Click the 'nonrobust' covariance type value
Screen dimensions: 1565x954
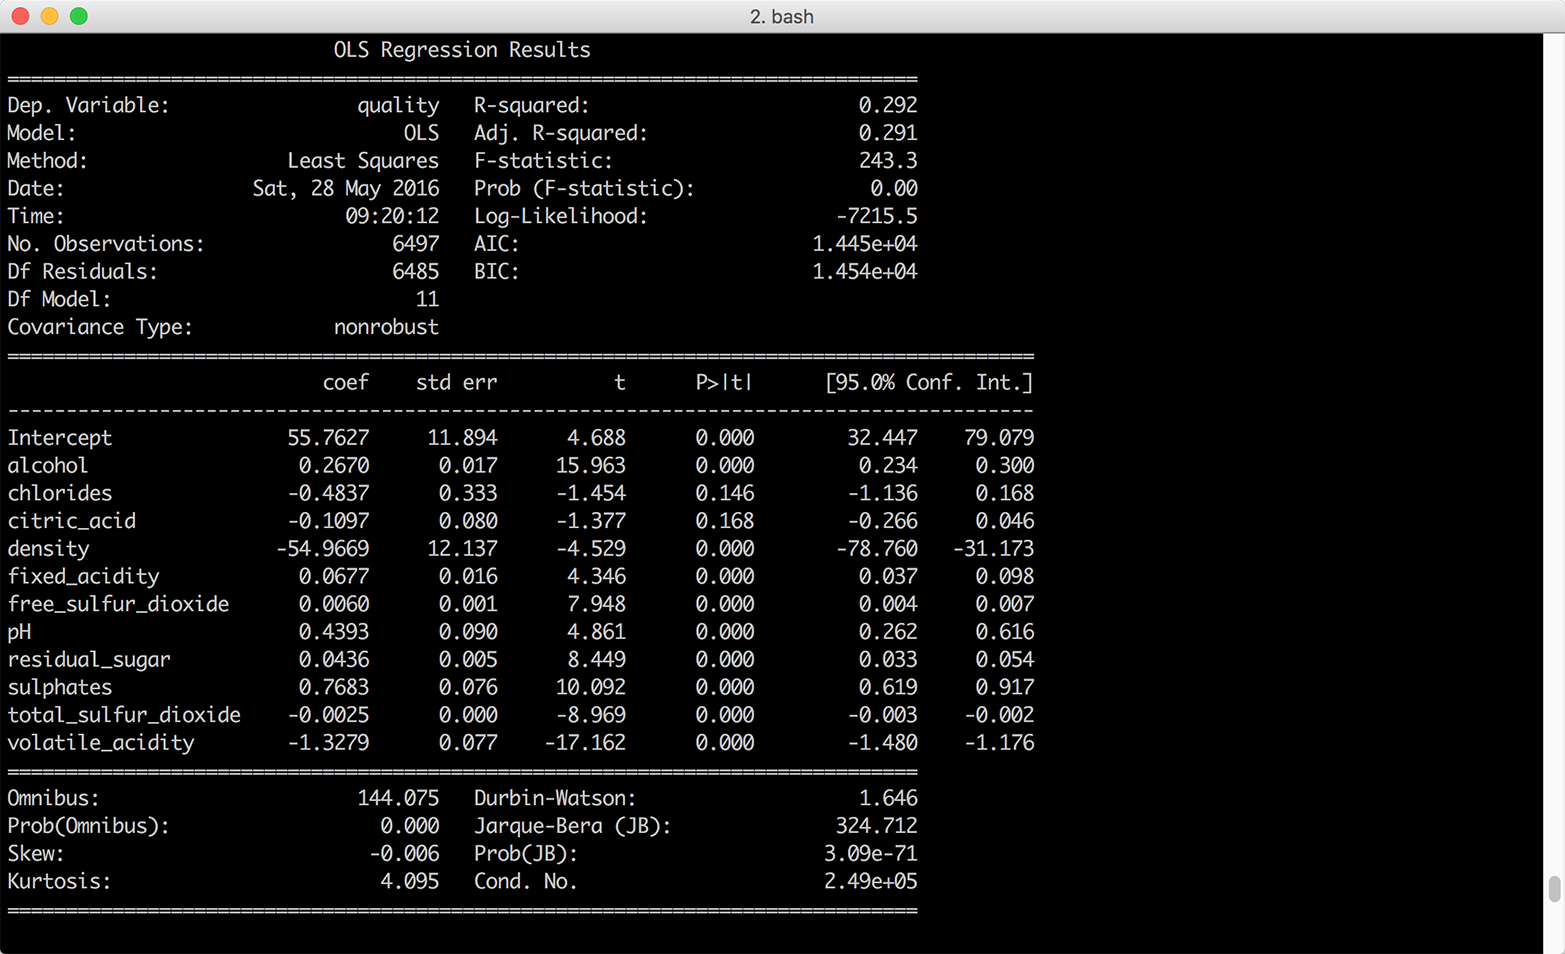pos(386,327)
